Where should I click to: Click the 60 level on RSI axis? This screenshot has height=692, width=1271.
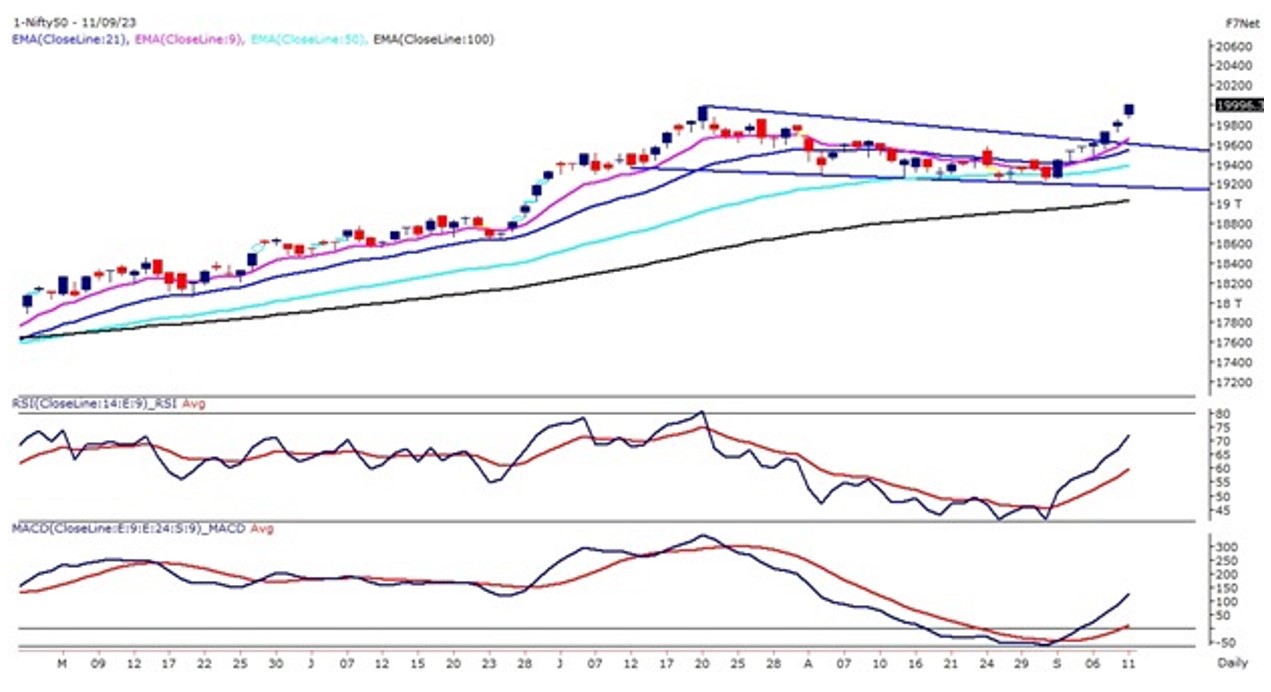1224,469
